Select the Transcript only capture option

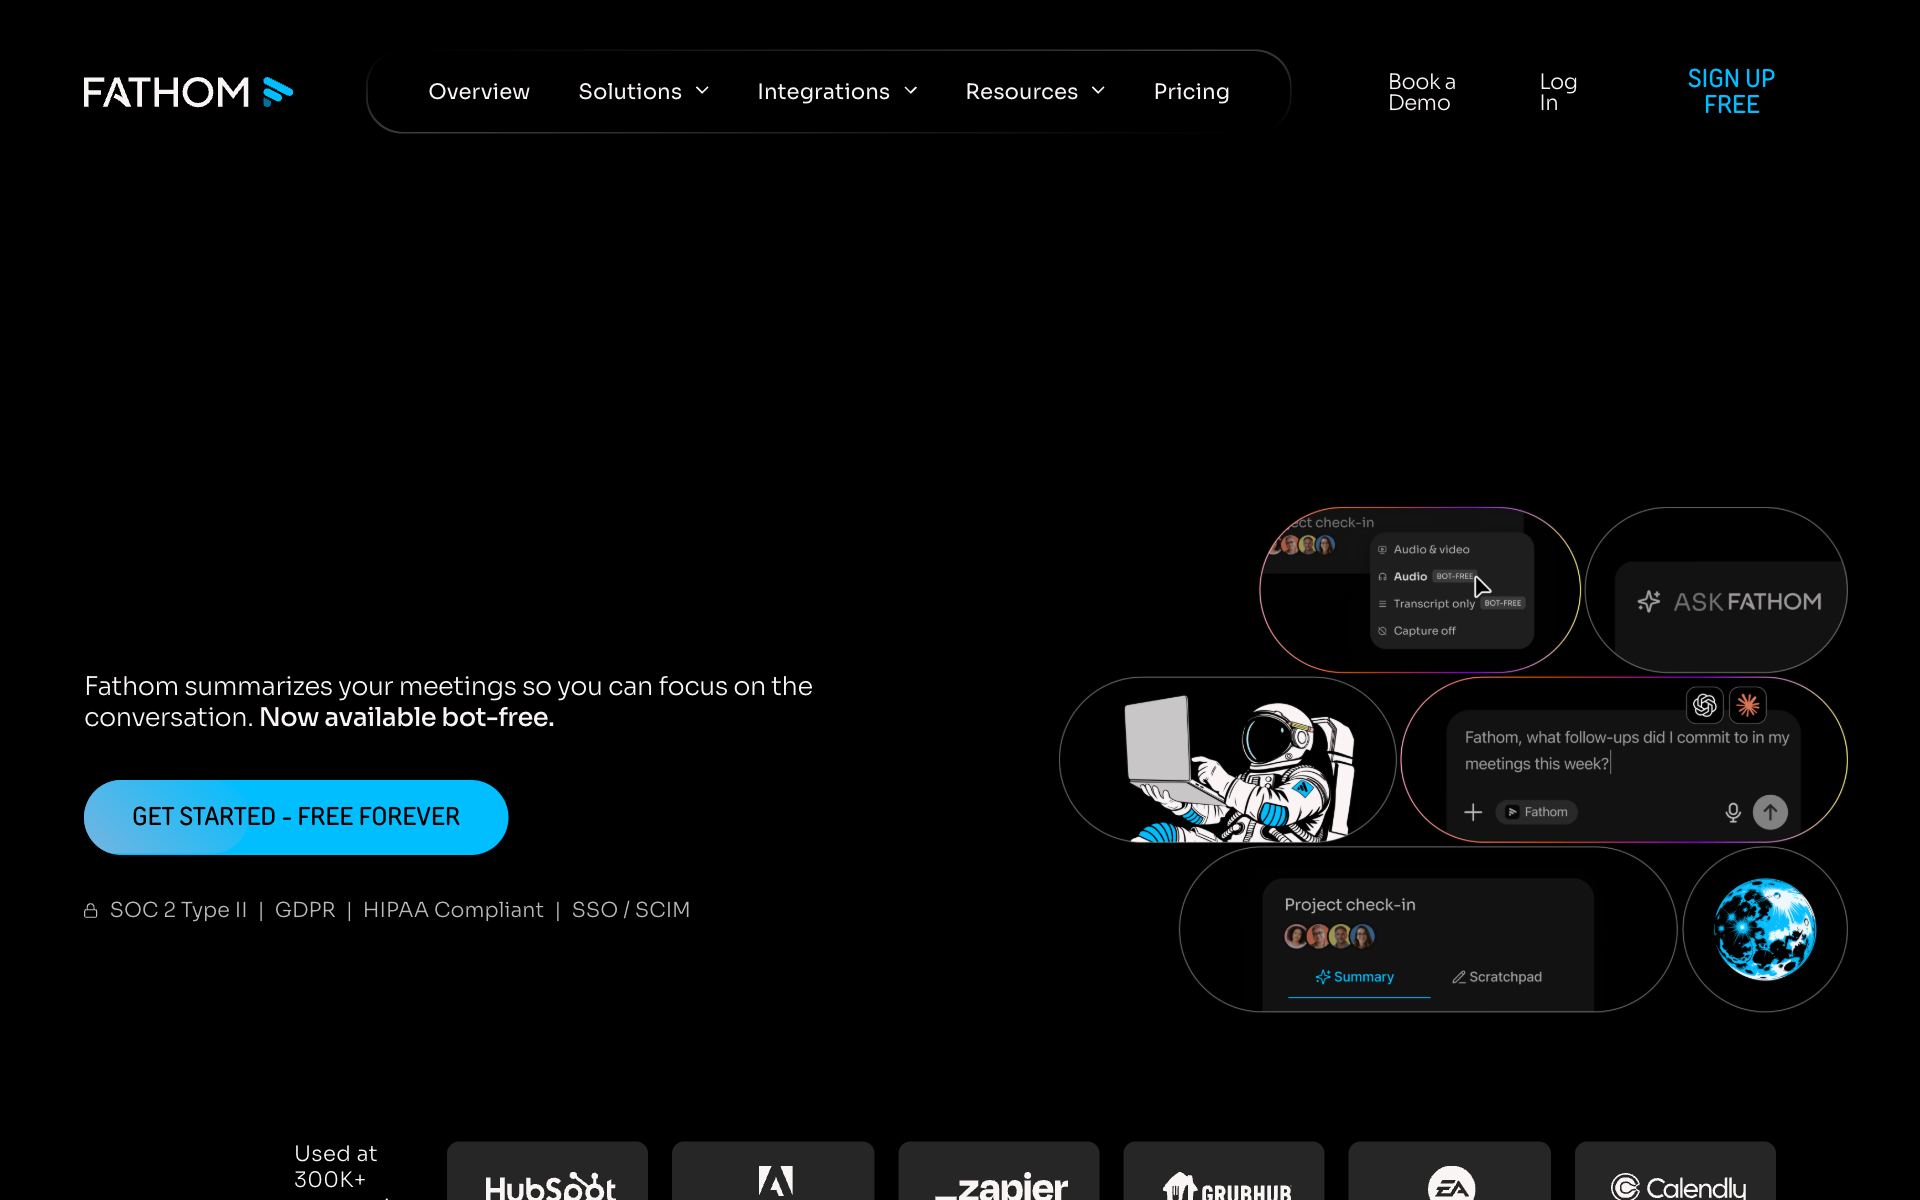pyautogui.click(x=1450, y=603)
